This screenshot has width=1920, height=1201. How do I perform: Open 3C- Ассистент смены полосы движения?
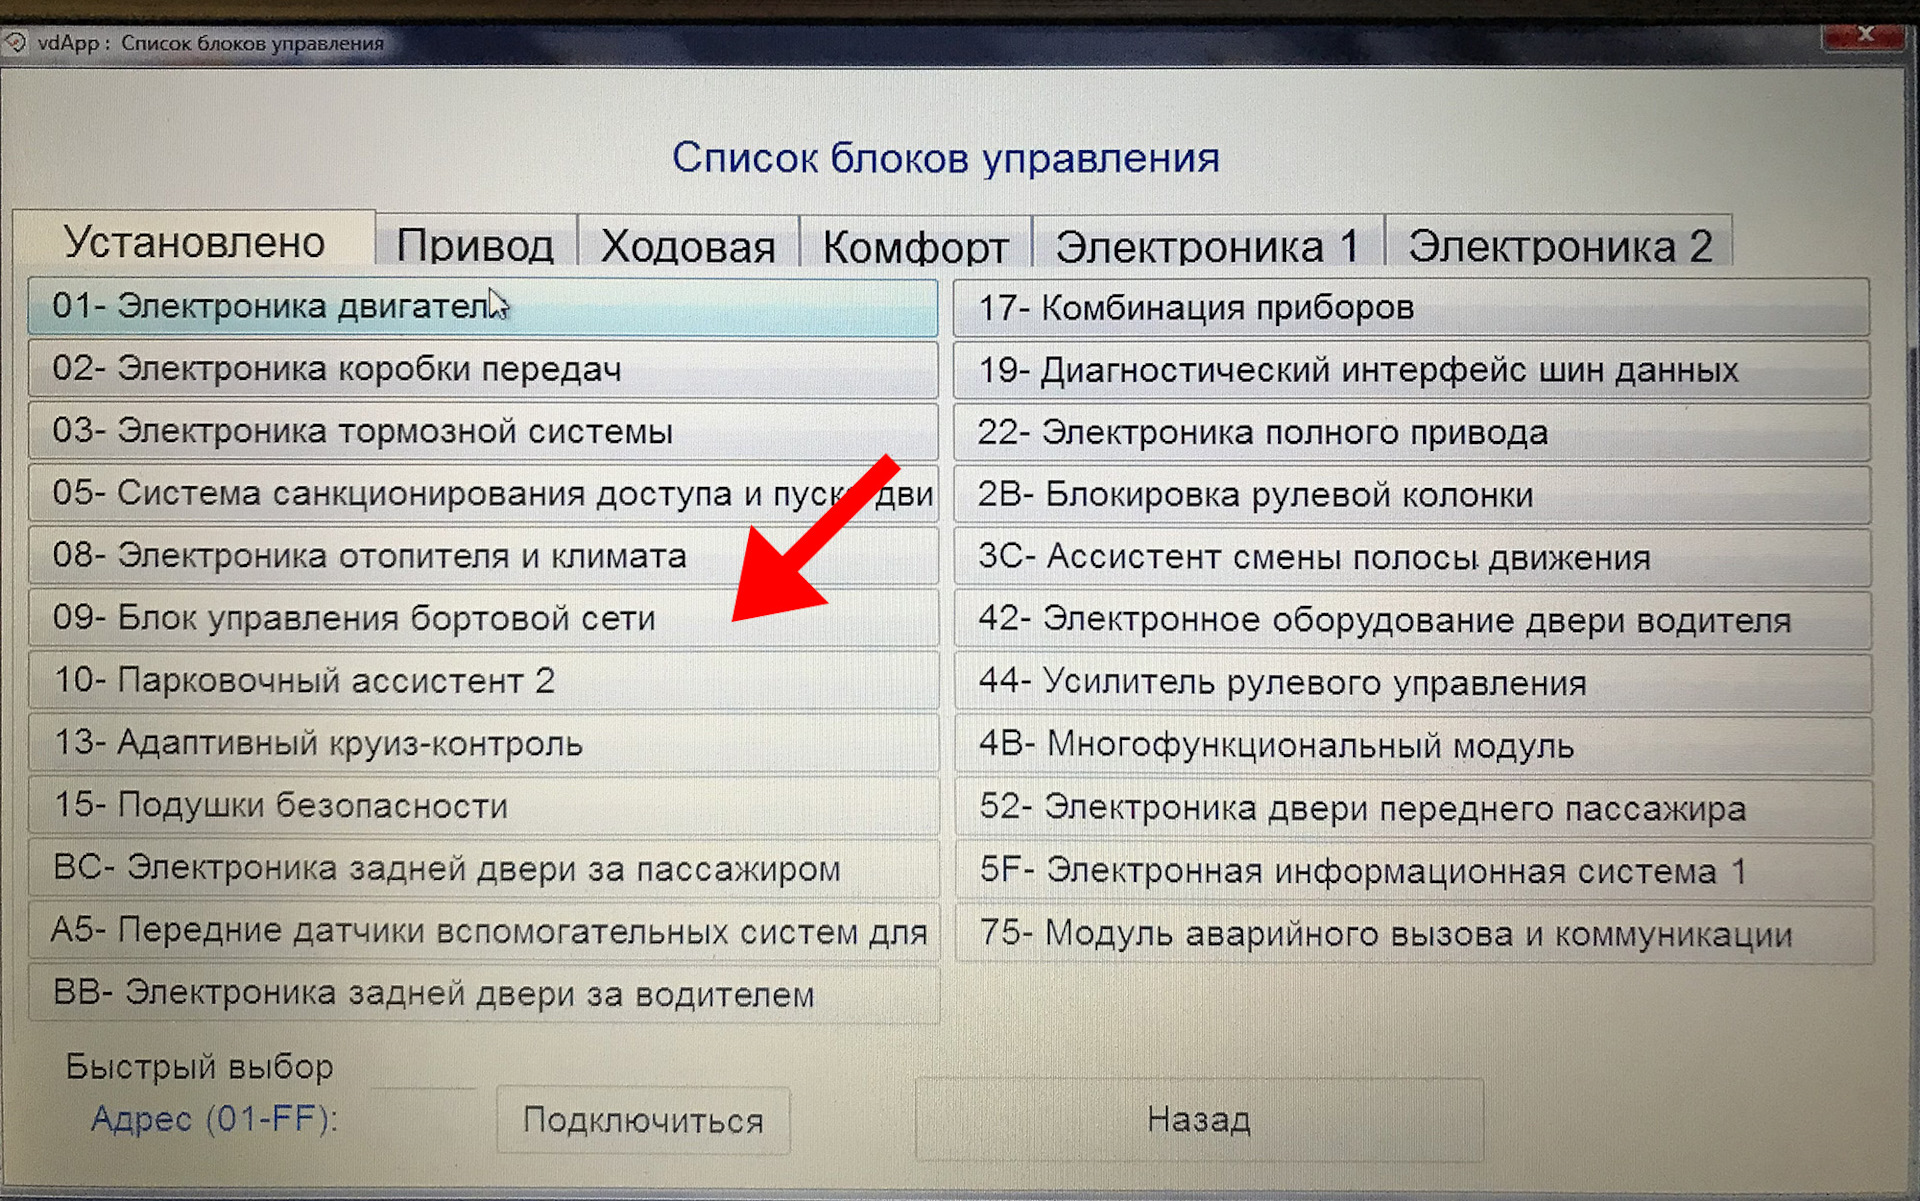pos(1411,558)
